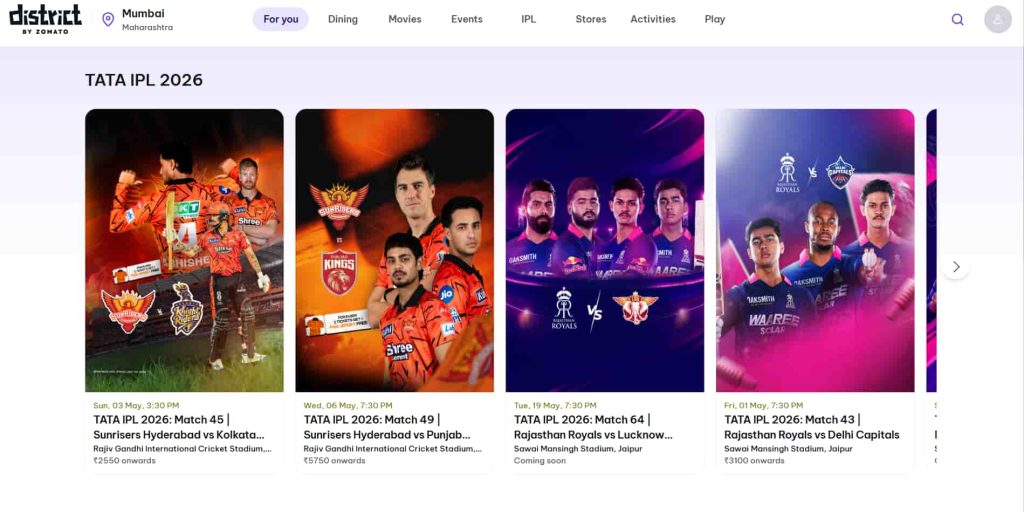
Task: Click the 'Sun, 03 May, 3:30 PM' date
Action: 136,406
